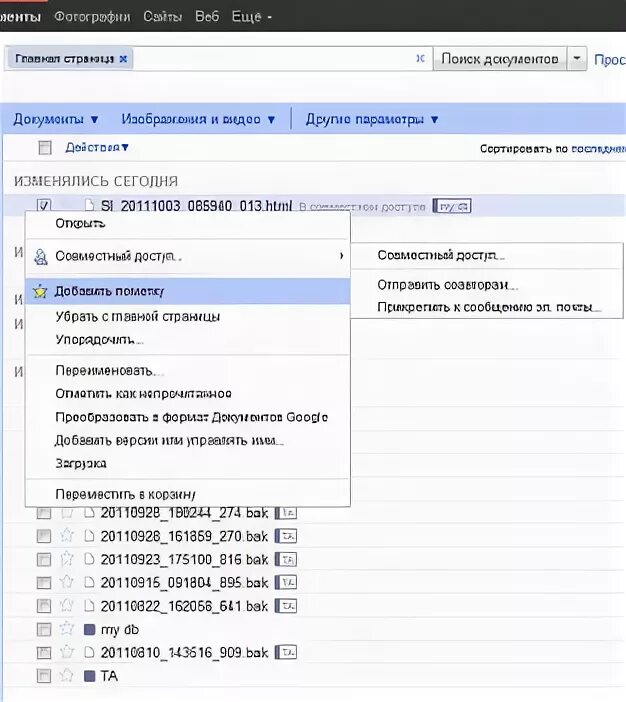Click TA label tag on 20110822_162056_641.bak
The height and width of the screenshot is (702, 626).
click(286, 606)
